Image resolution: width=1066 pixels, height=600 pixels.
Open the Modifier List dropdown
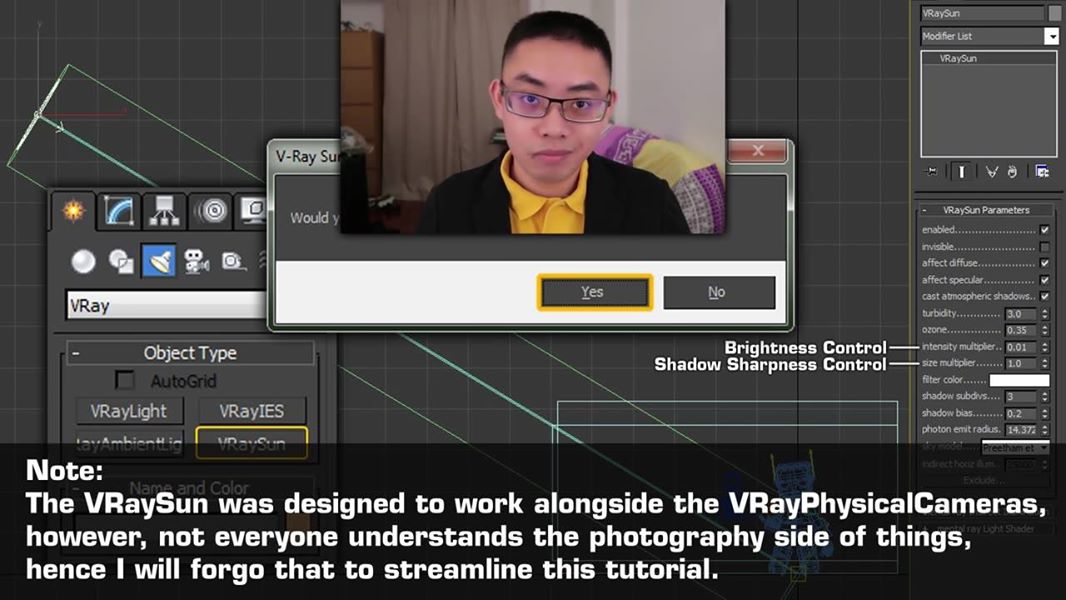tap(989, 36)
